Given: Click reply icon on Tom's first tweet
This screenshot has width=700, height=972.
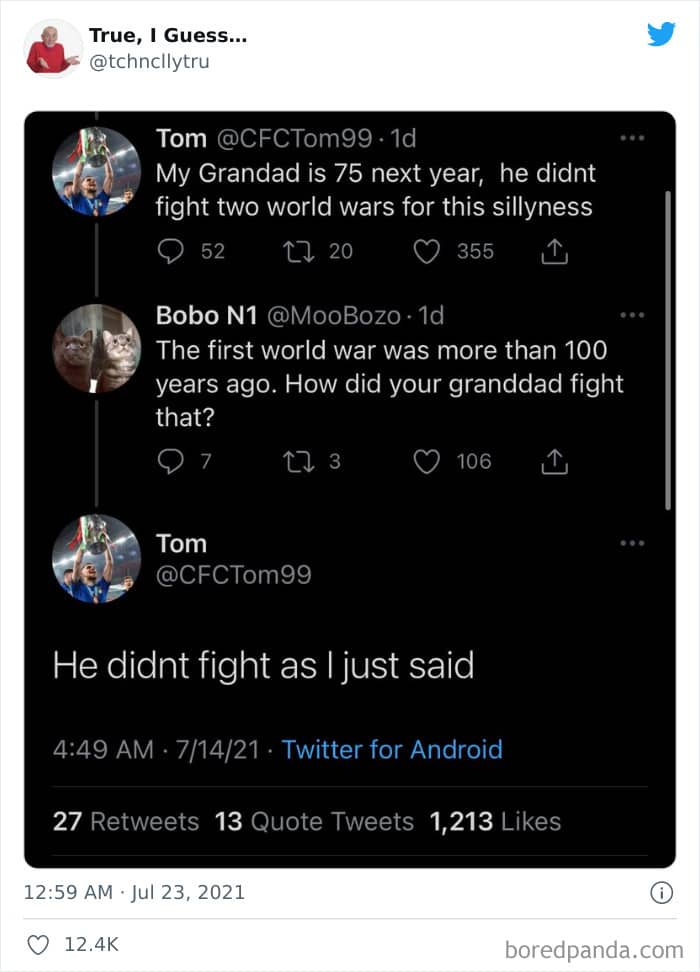Looking at the screenshot, I should 172,252.
